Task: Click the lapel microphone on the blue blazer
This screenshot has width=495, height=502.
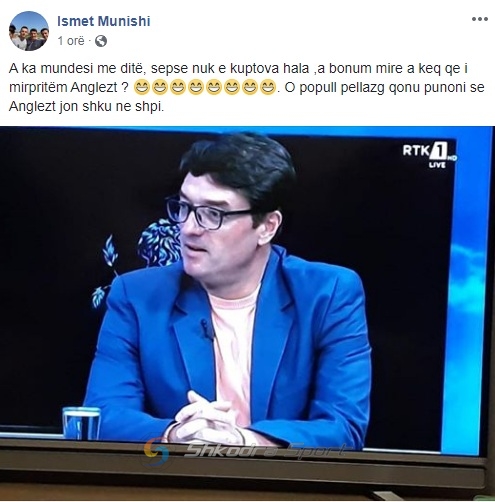Action: 206,330
